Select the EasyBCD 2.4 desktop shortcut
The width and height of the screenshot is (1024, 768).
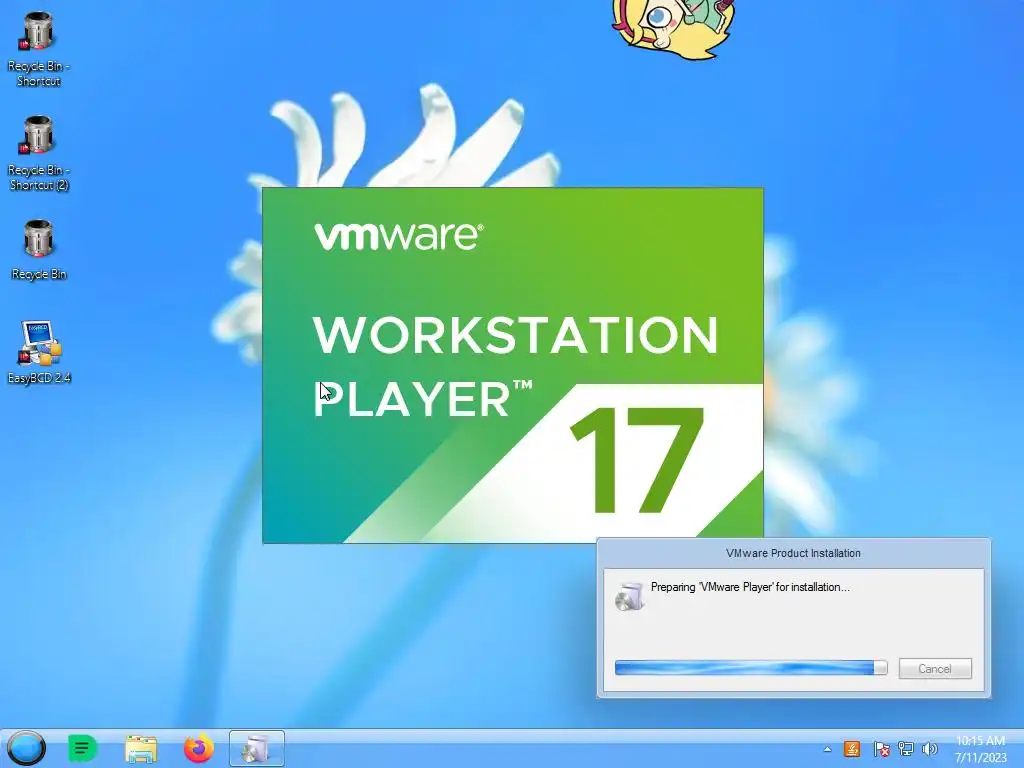(38, 353)
